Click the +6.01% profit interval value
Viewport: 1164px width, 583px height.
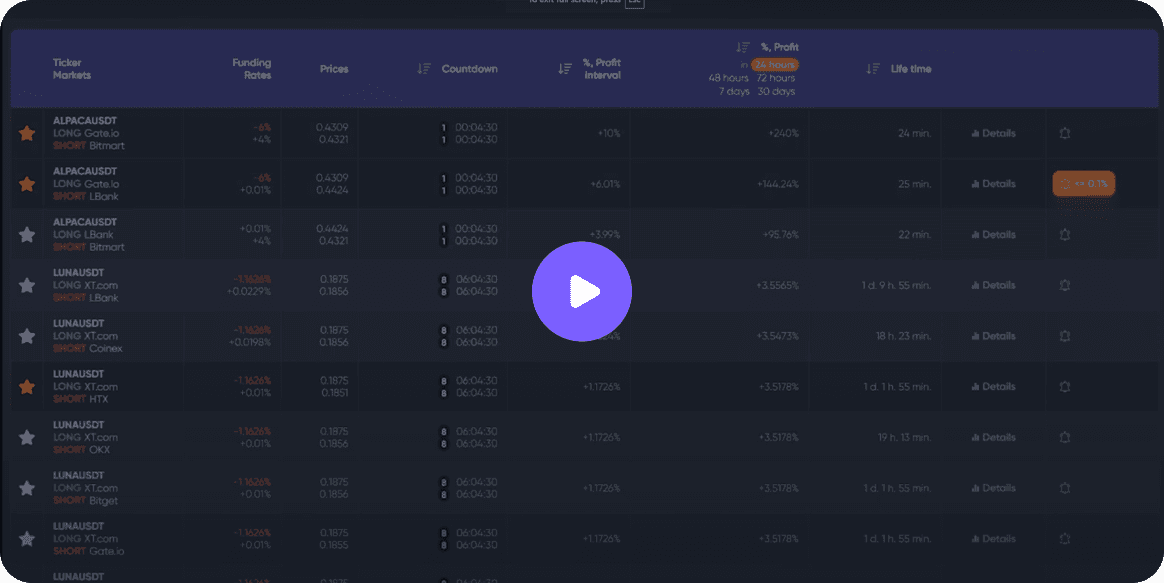[x=605, y=184]
